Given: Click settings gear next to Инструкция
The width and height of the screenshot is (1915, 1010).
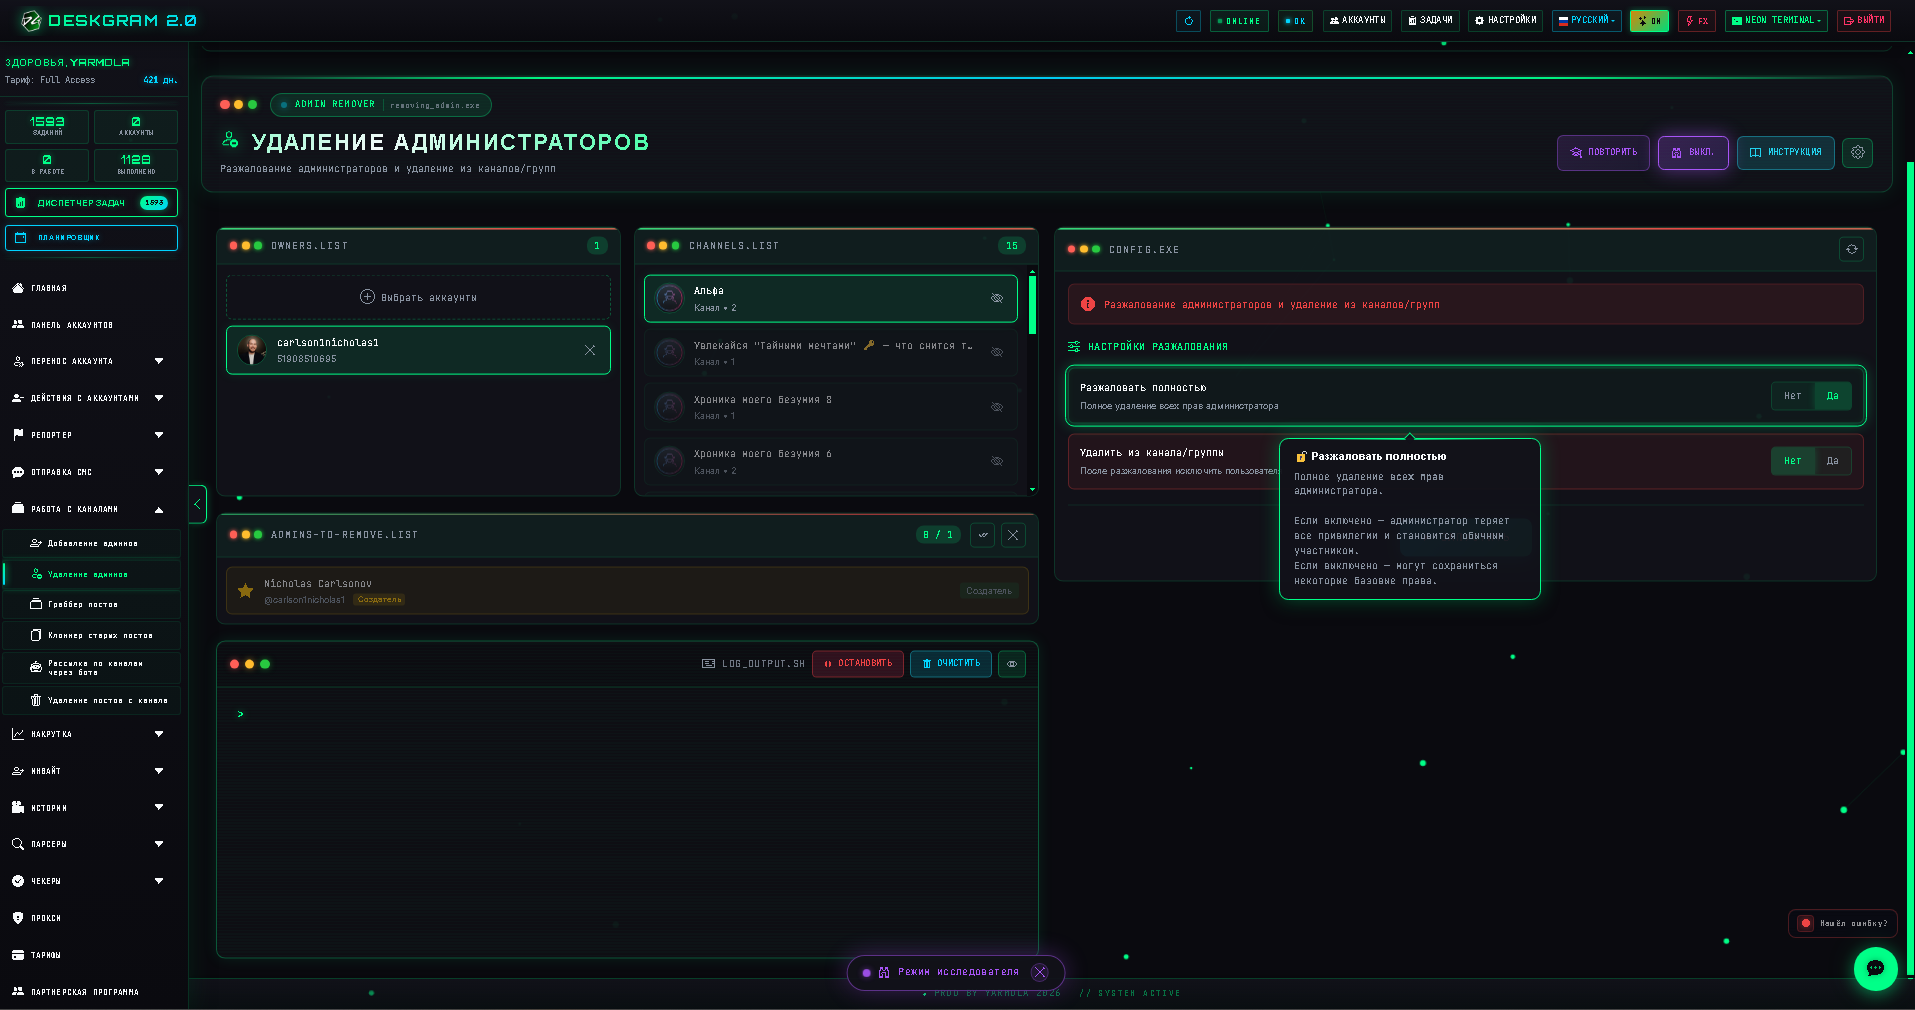Looking at the screenshot, I should coord(1857,153).
